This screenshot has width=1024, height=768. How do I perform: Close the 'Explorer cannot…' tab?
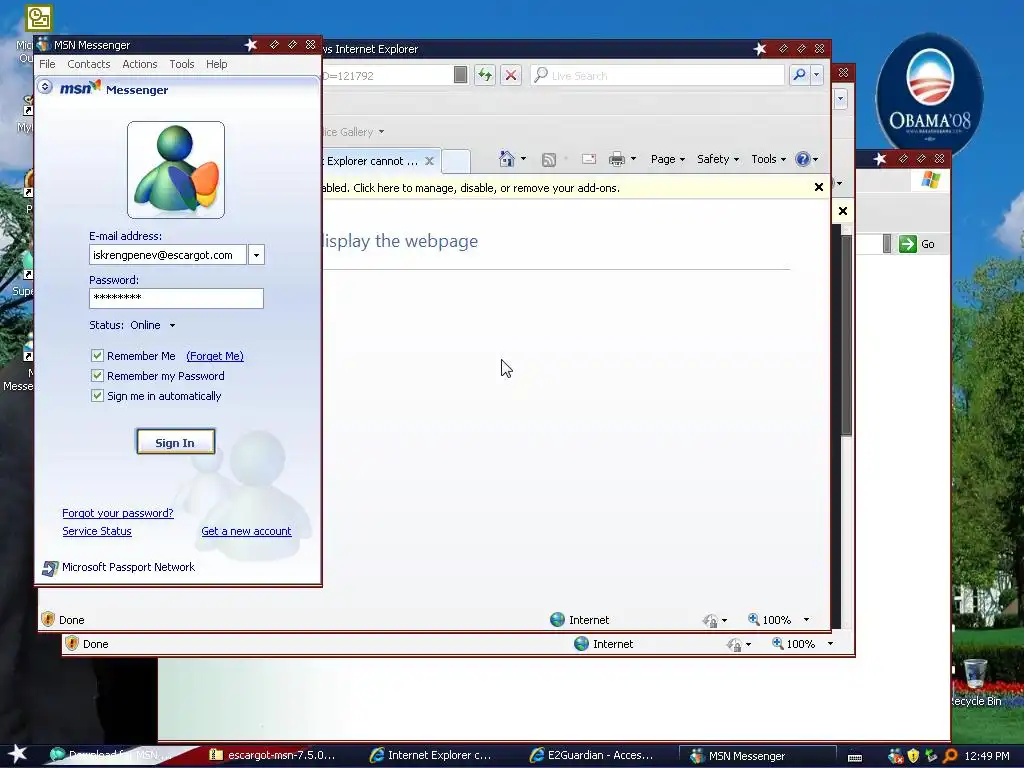click(x=430, y=161)
